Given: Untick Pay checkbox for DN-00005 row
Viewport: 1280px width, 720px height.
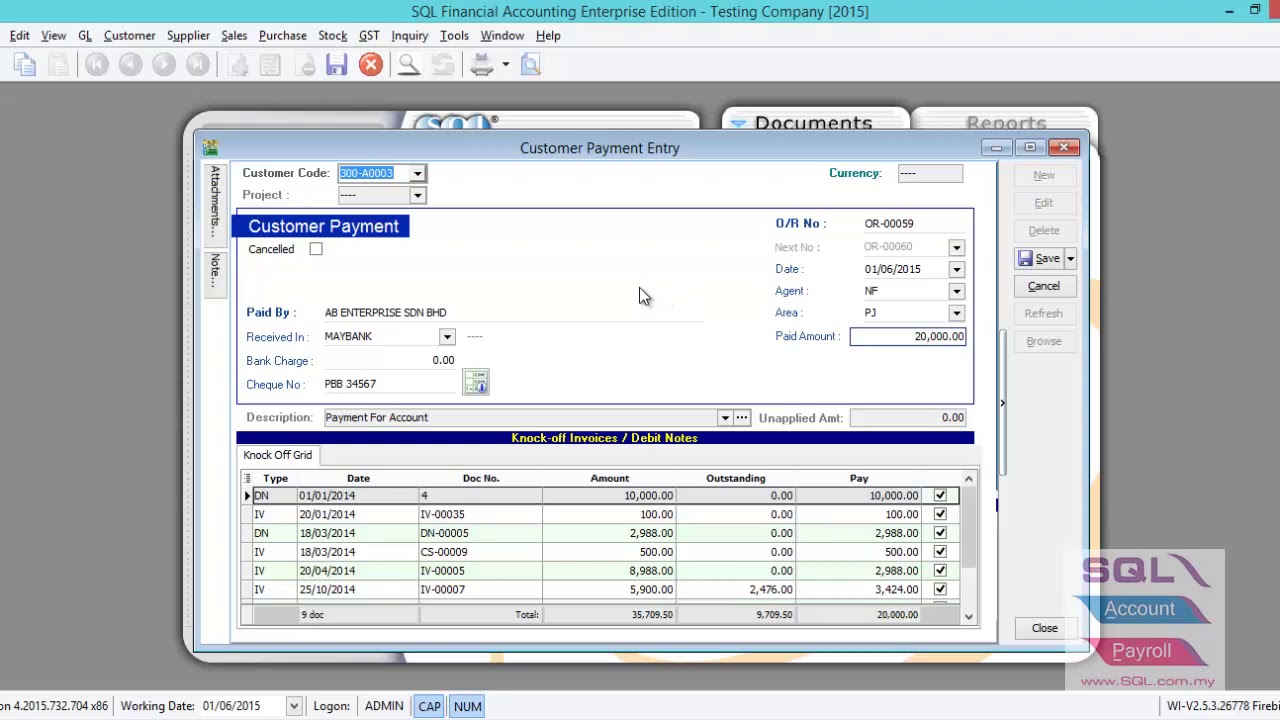Looking at the screenshot, I should click(940, 533).
